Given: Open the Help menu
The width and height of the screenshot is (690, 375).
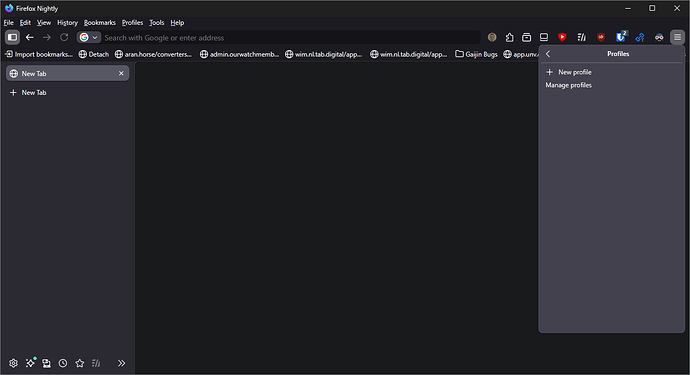Looking at the screenshot, I should tap(177, 22).
